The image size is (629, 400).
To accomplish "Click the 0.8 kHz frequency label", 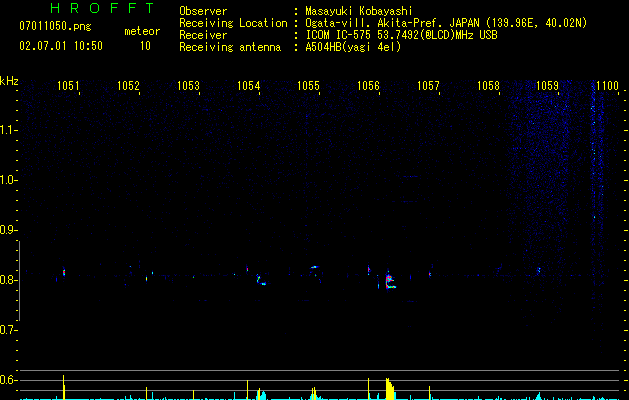I will [8, 280].
